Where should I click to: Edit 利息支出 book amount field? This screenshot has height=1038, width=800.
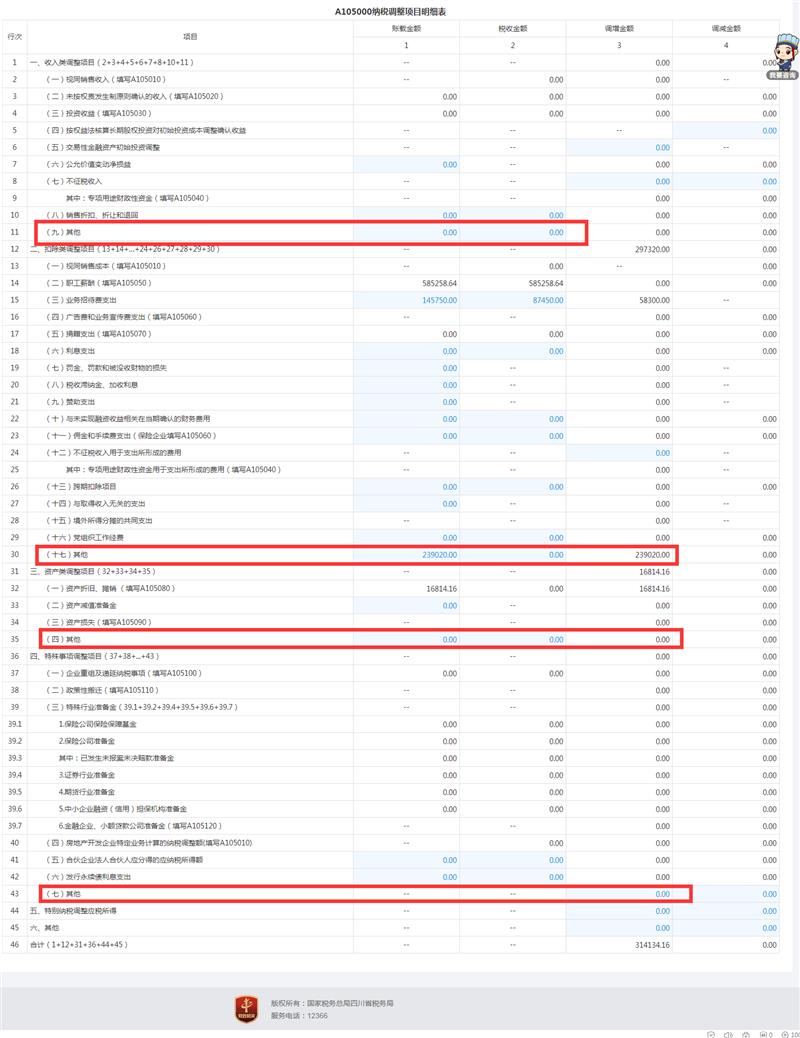[x=406, y=351]
